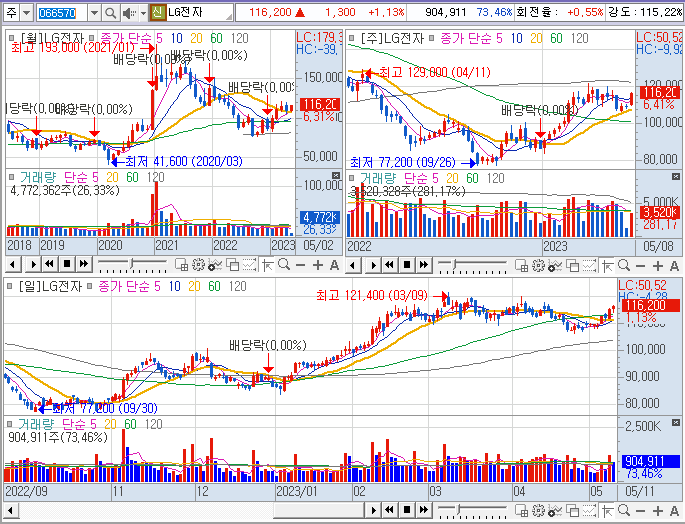
Task: Click 최고 121,400 (03/09) label in daily chart
Action: (372, 295)
